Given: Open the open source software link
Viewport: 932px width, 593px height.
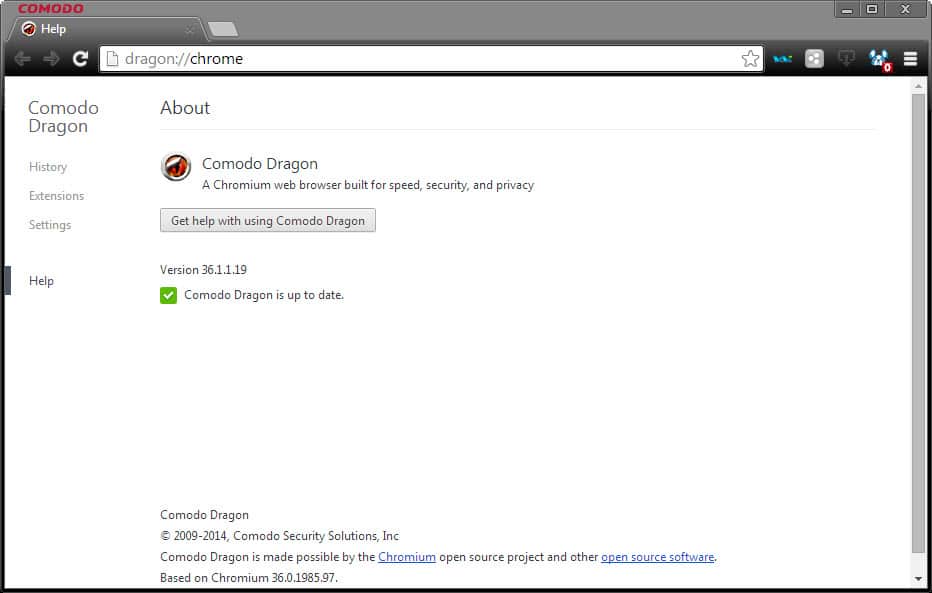Looking at the screenshot, I should tap(657, 557).
